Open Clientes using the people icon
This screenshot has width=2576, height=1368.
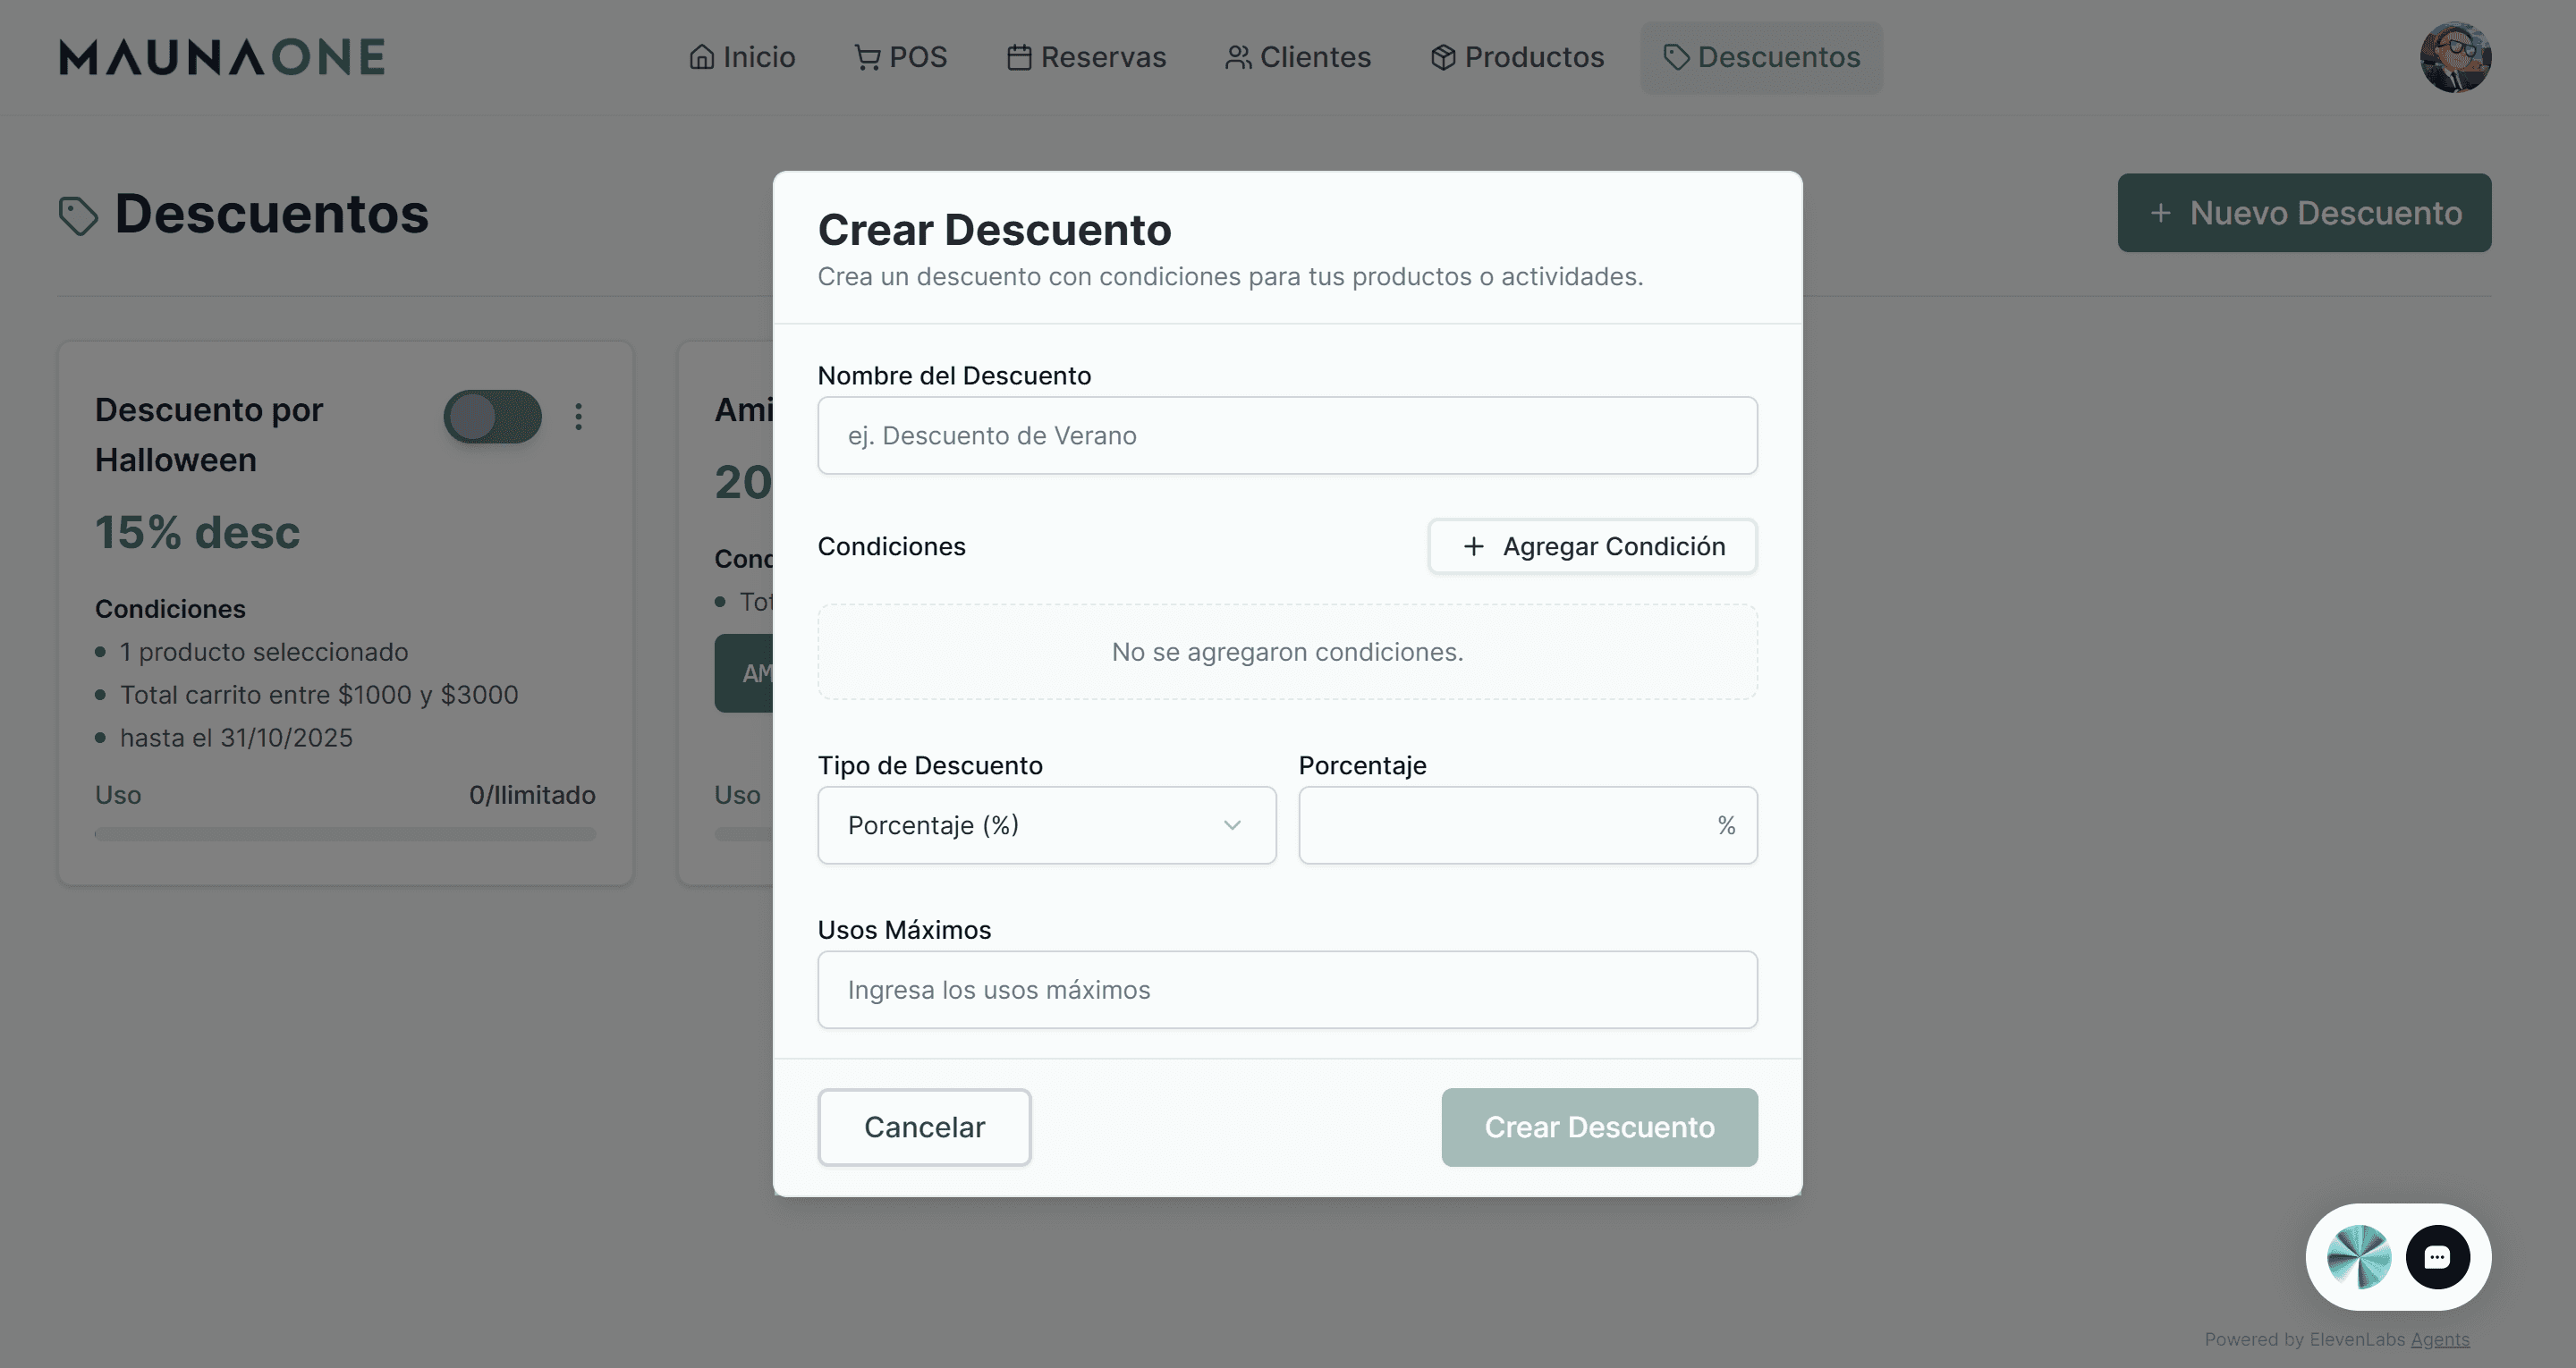pyautogui.click(x=1236, y=57)
